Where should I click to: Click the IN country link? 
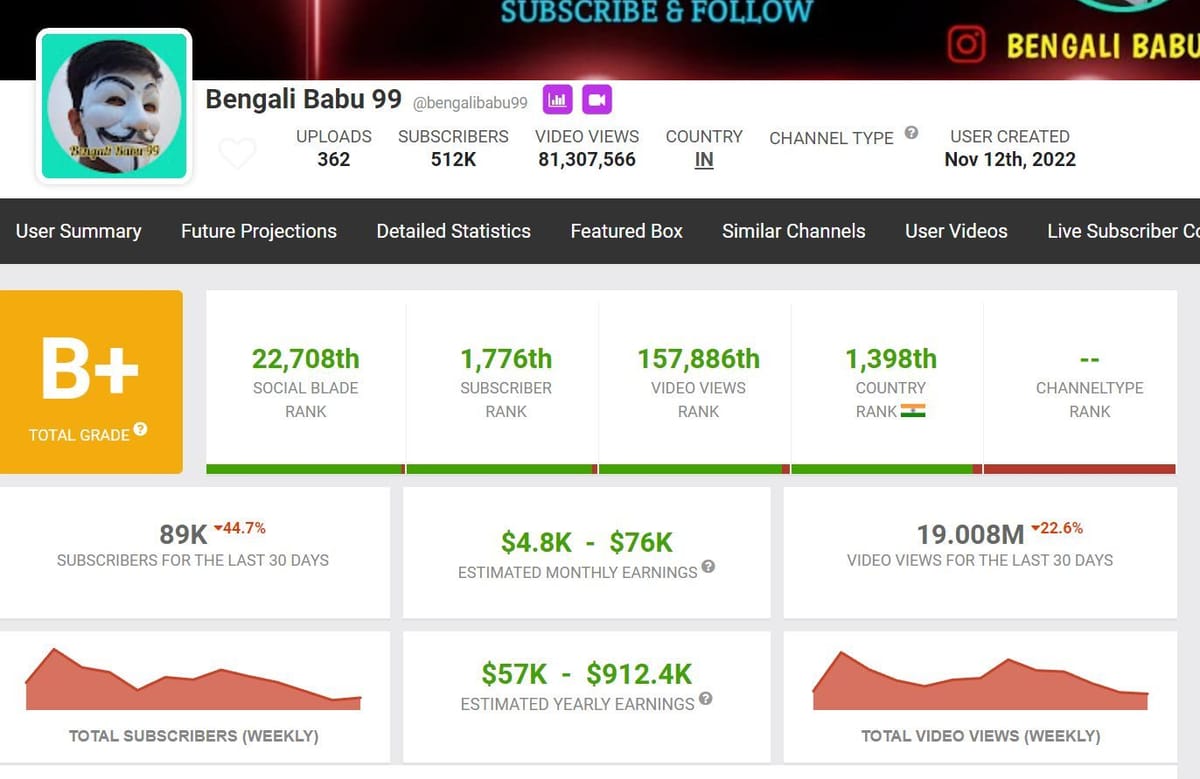[x=704, y=160]
